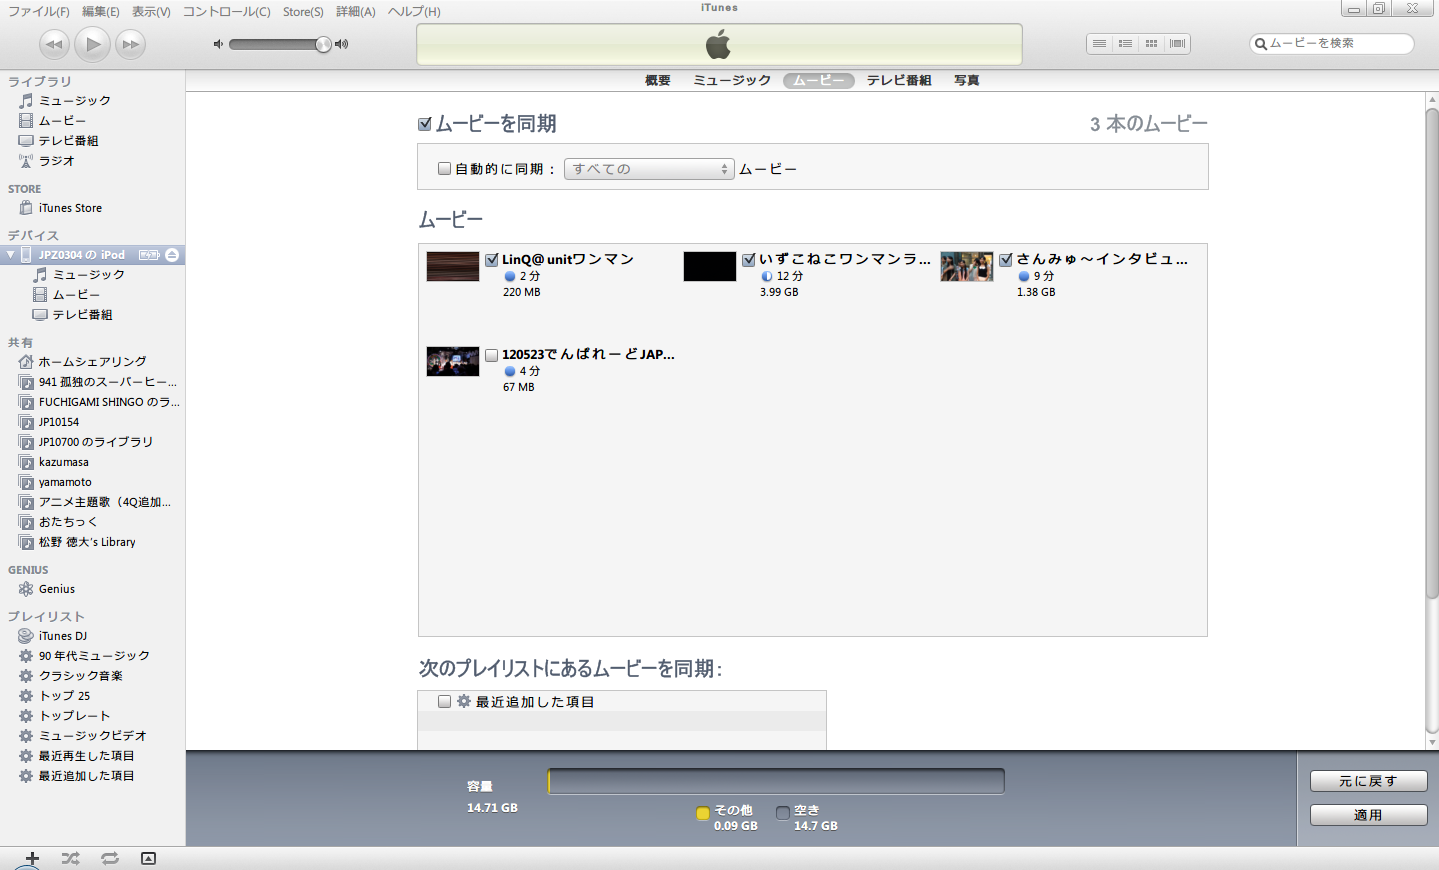The width and height of the screenshot is (1439, 870).
Task: Open the ヘルプ(H) menu
Action: pos(414,12)
